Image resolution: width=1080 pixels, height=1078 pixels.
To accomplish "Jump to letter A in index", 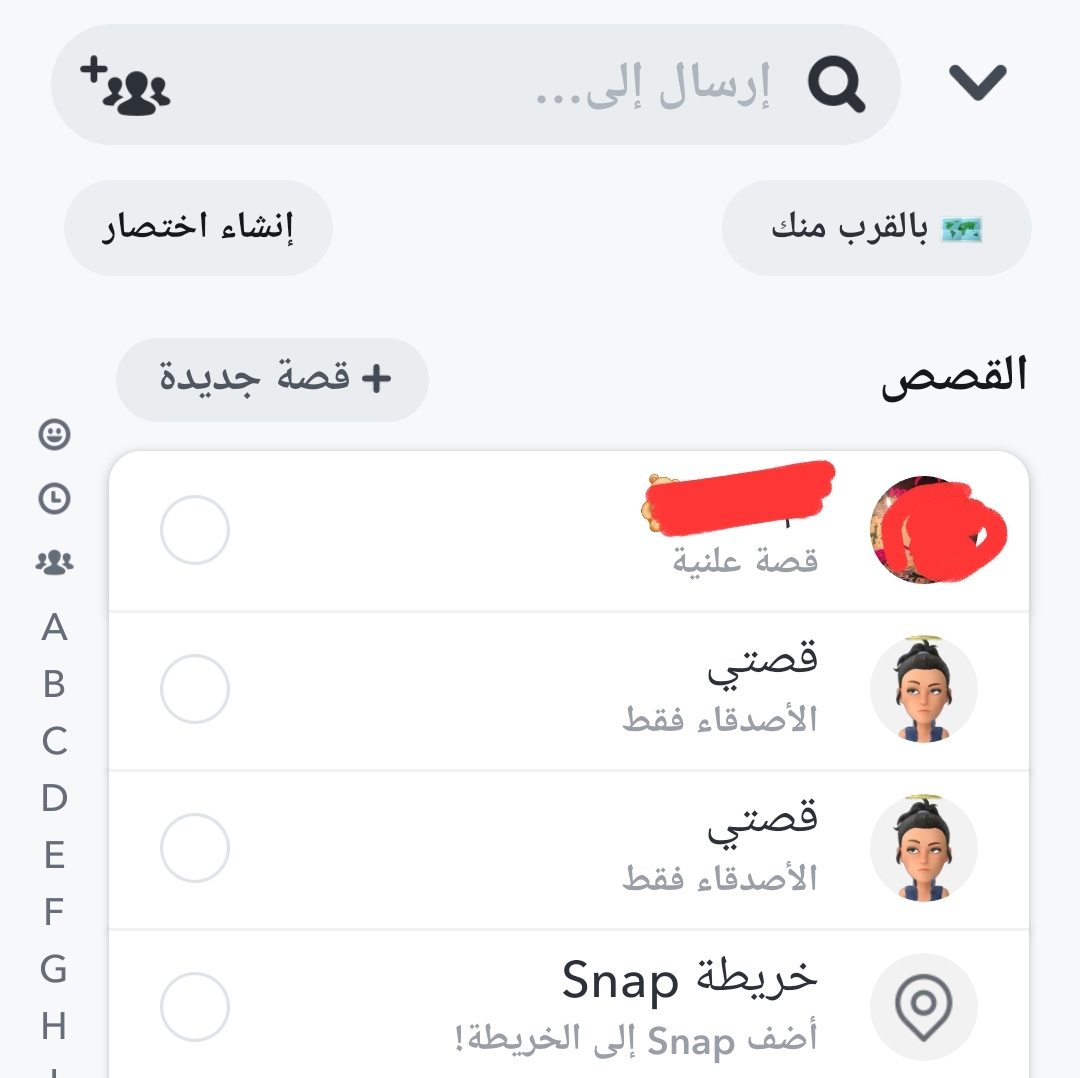I will 54,628.
